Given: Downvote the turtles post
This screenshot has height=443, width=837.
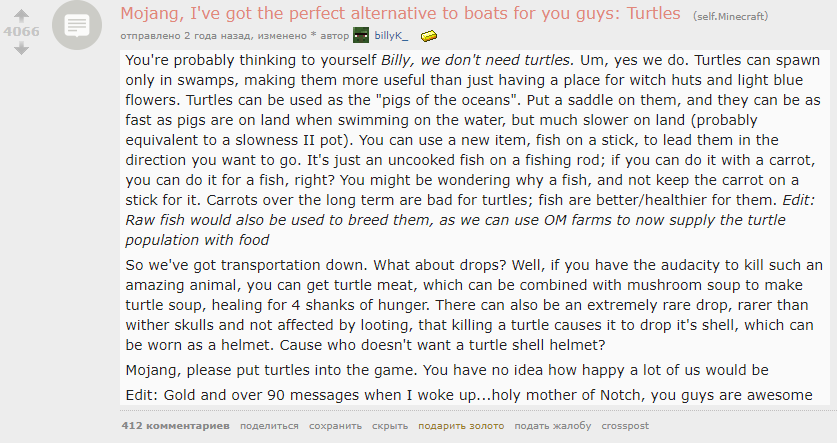Looking at the screenshot, I should [22, 48].
